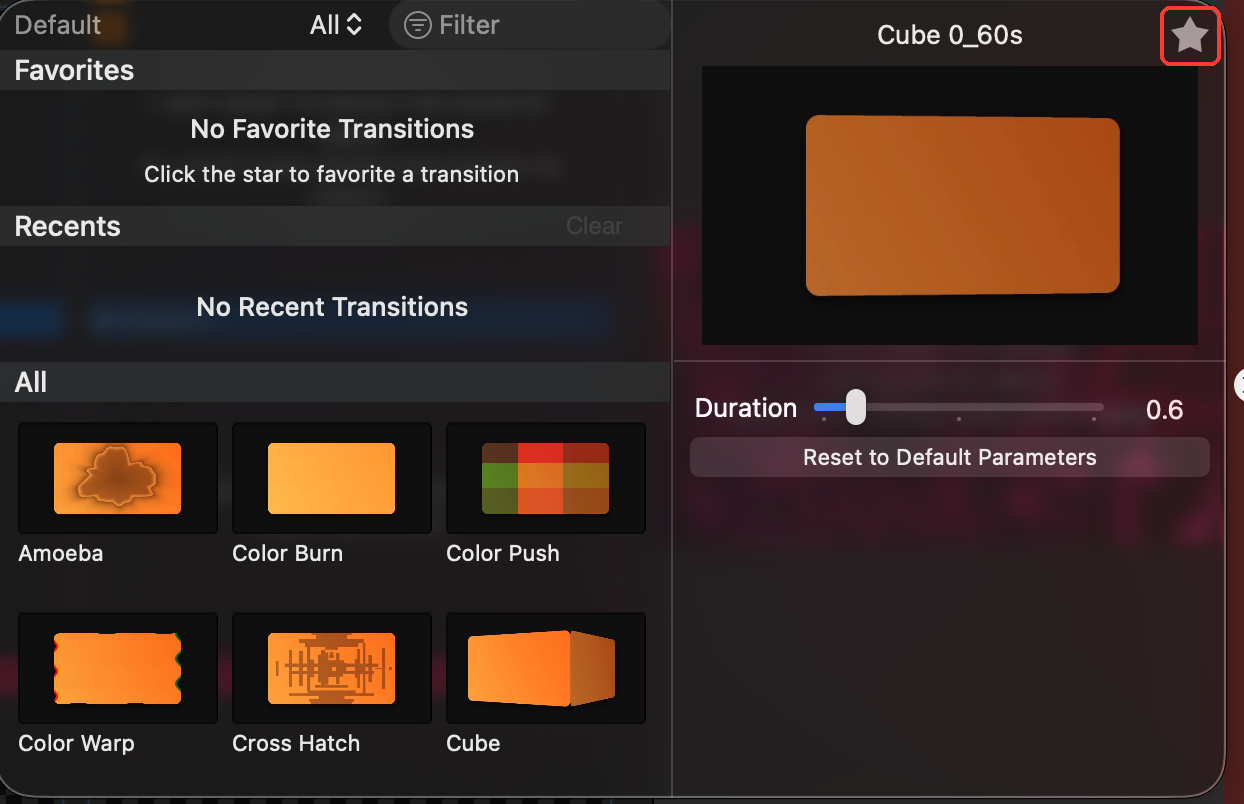Click the star to favorite Cube transition
Viewport: 1244px width, 804px height.
[x=1190, y=37]
